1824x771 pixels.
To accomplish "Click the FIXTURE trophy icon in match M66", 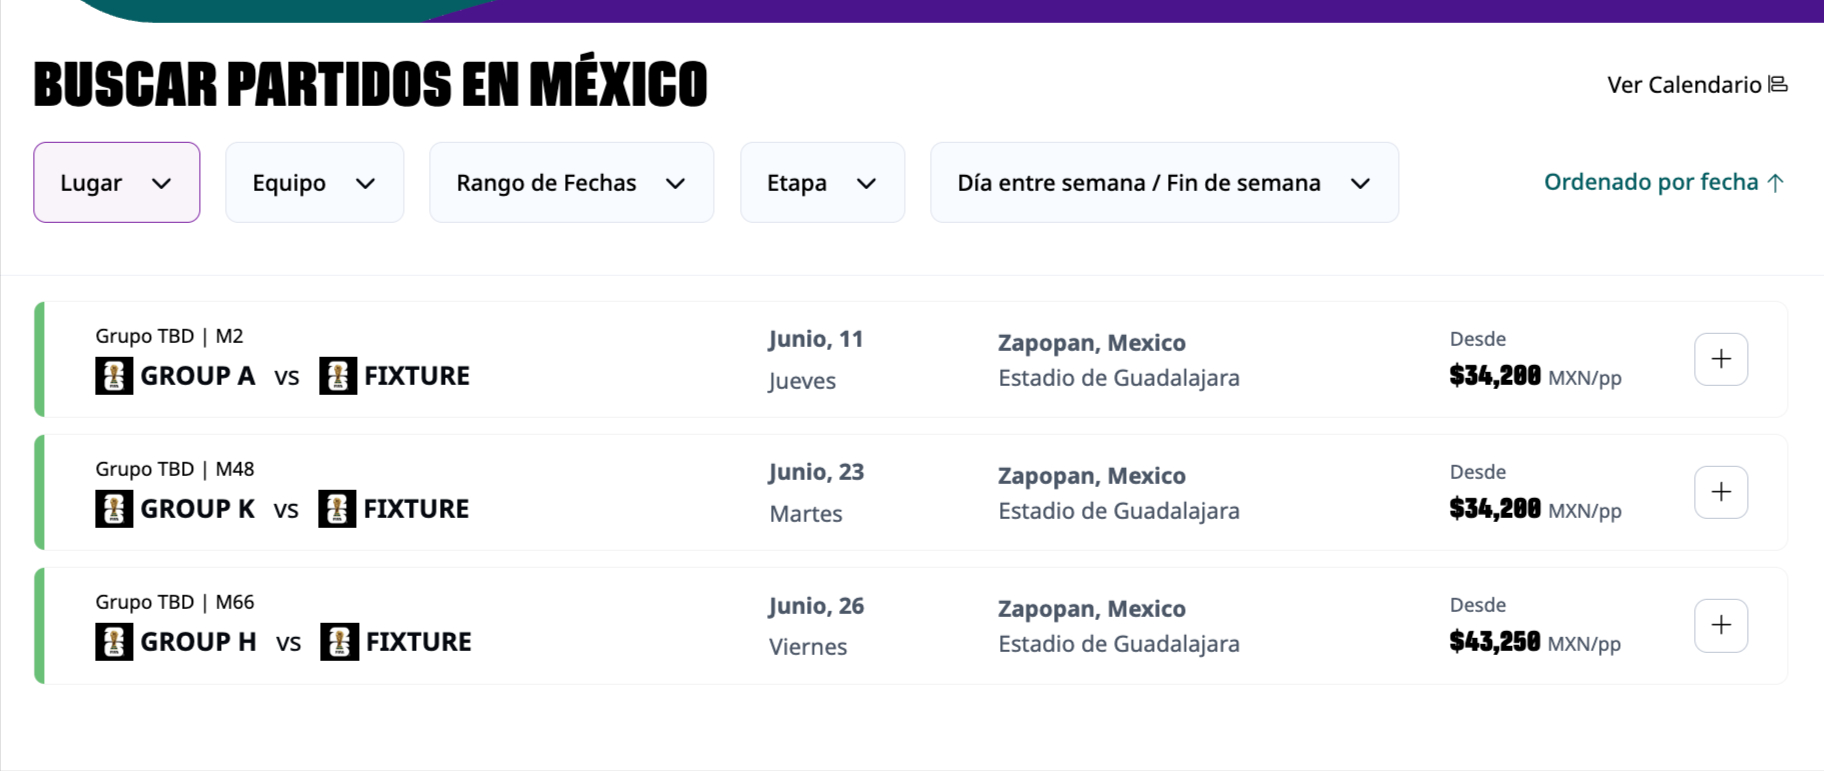I will click(339, 642).
